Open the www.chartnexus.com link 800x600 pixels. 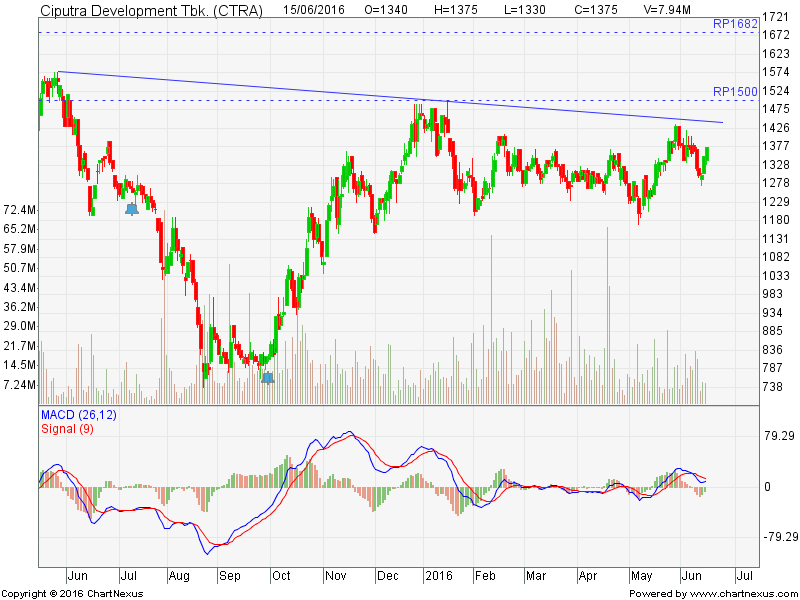pos(737,594)
